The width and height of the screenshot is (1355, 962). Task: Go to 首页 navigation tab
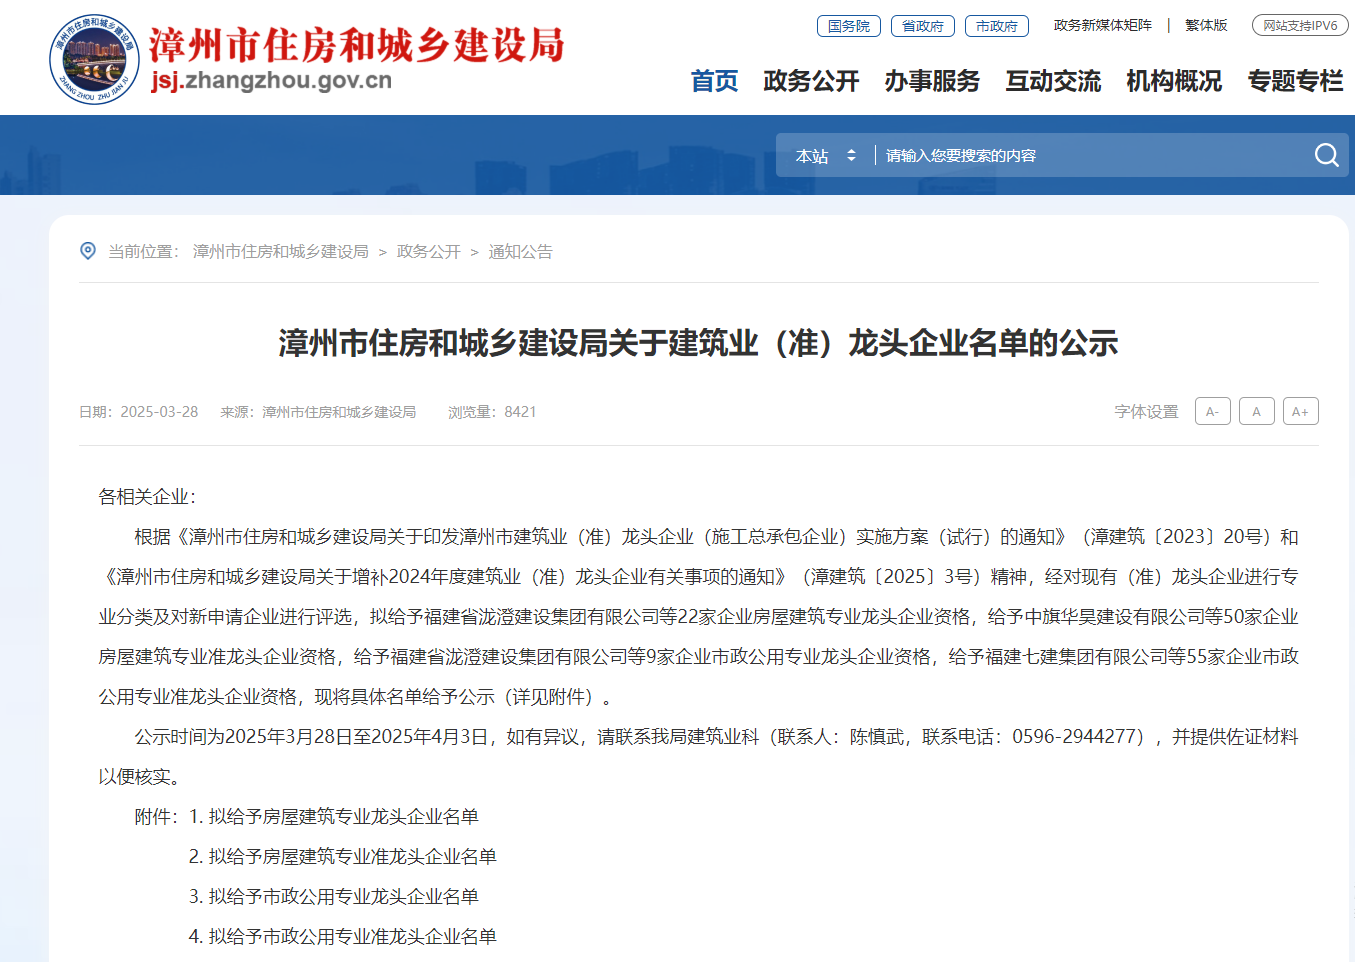coord(714,81)
